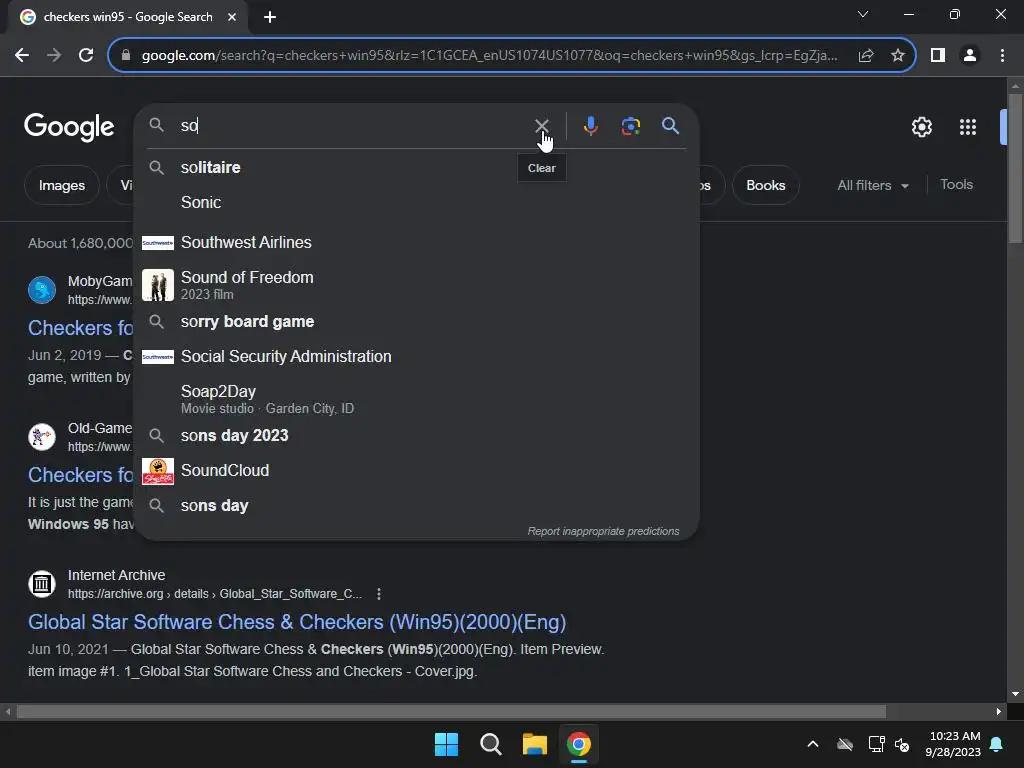Start voice search with the microphone

coord(590,125)
